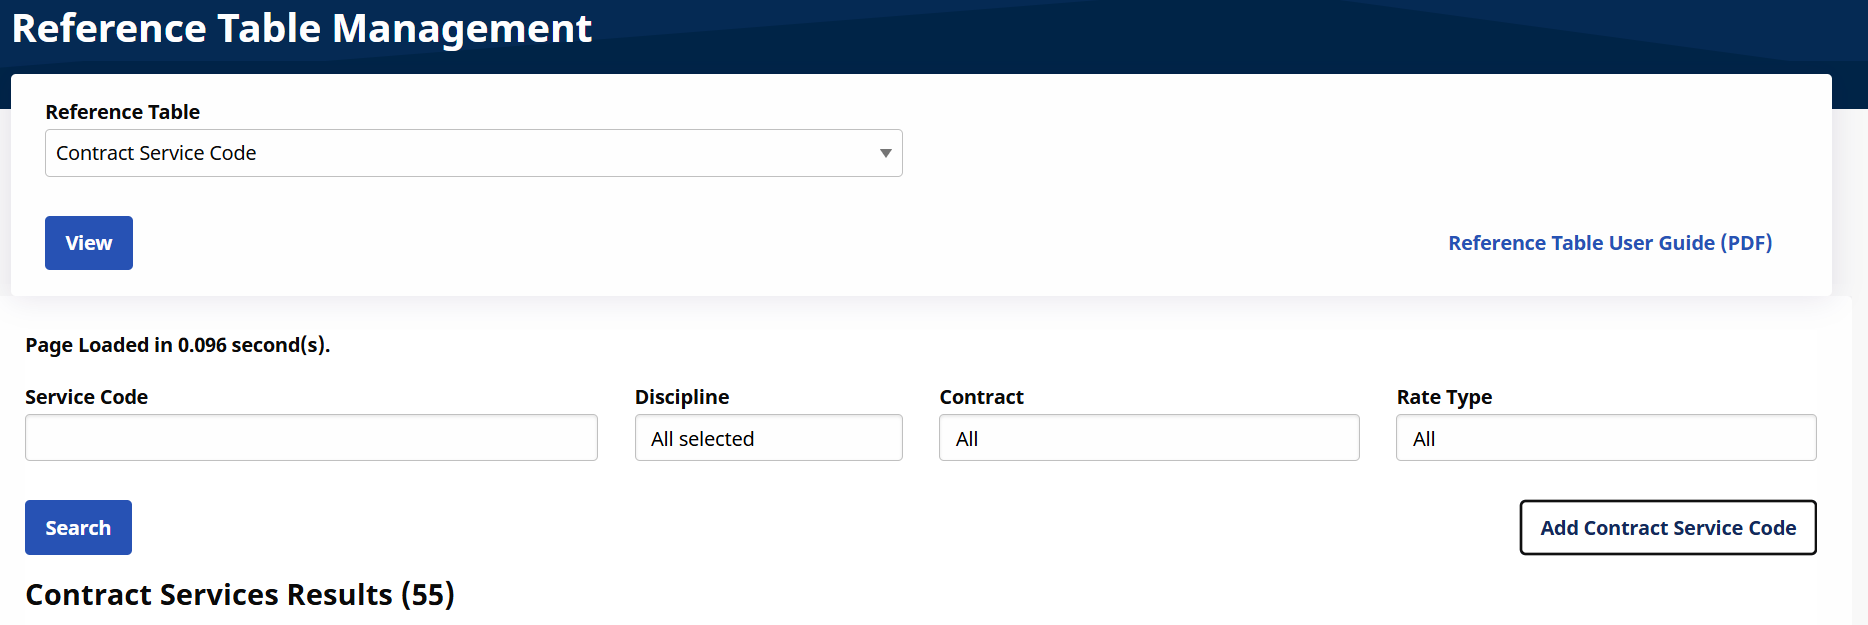1868x625 pixels.
Task: Open the Rate Type filter dropdown
Action: pos(1605,438)
